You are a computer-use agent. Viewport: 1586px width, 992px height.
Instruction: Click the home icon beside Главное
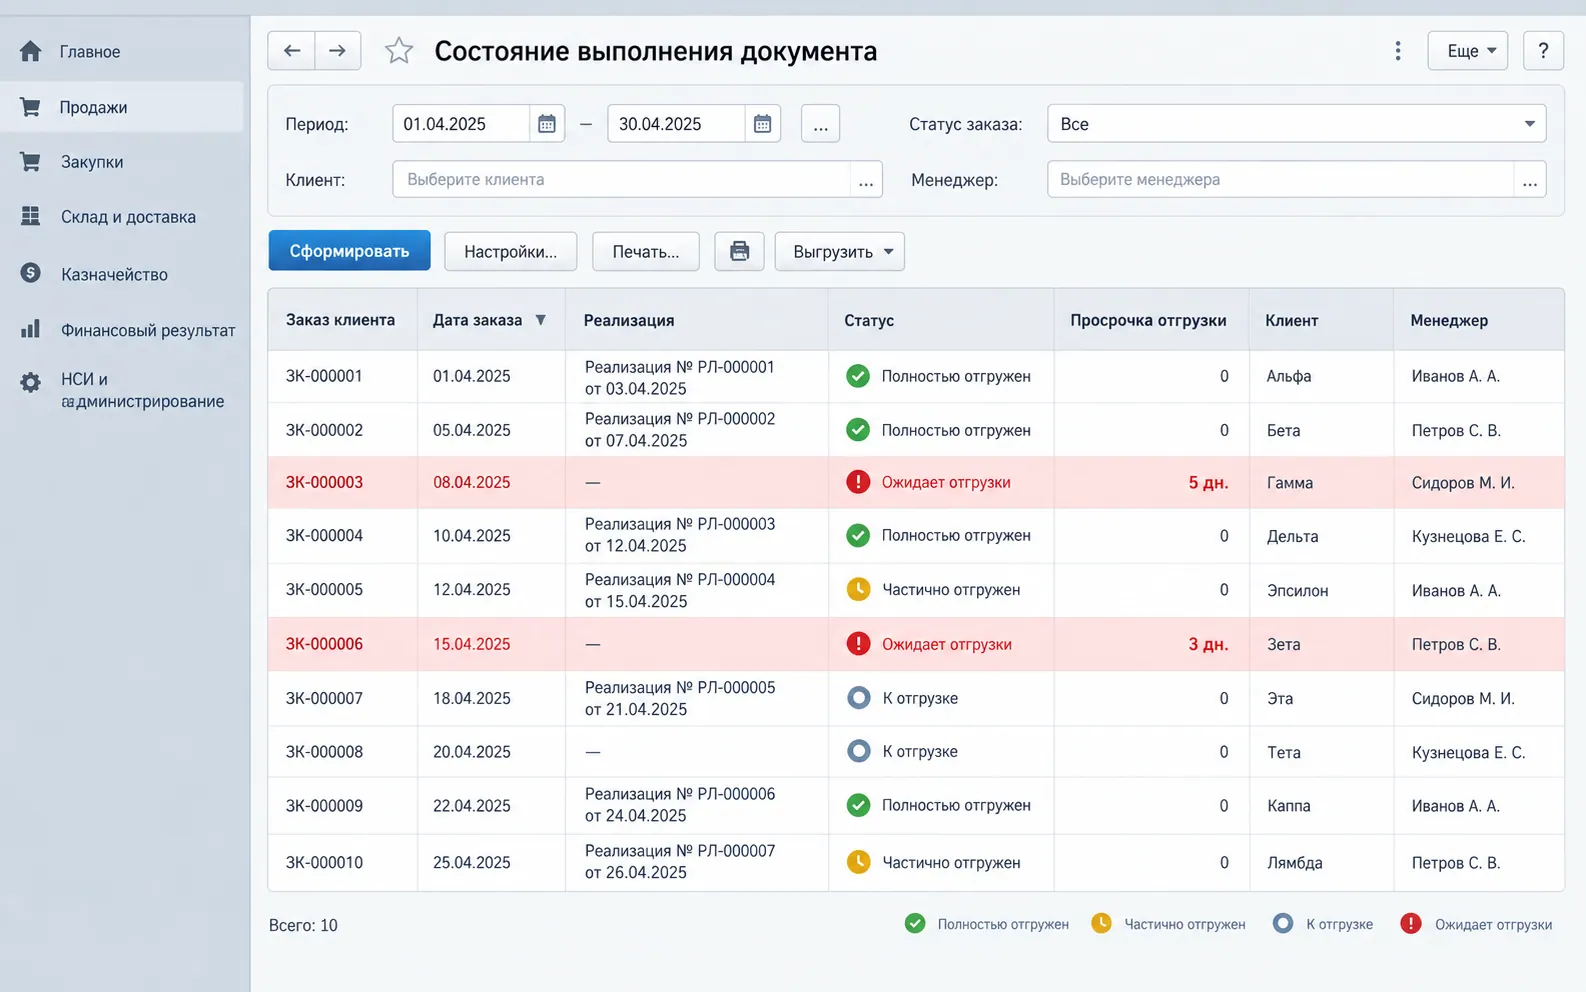click(x=31, y=51)
